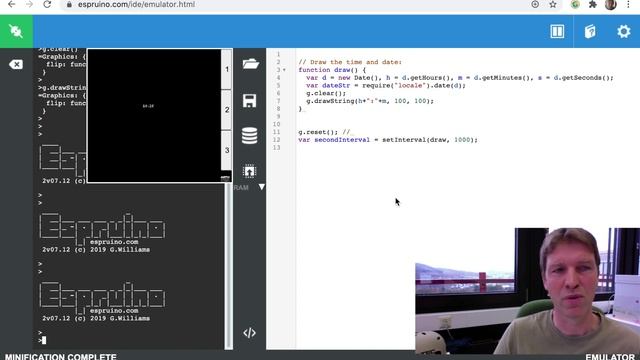Reload the page in the browser
640x360 pixels.
click(x=47, y=4)
